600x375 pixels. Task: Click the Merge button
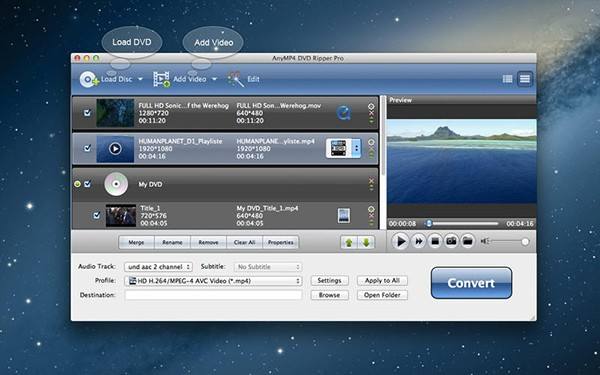coord(136,242)
